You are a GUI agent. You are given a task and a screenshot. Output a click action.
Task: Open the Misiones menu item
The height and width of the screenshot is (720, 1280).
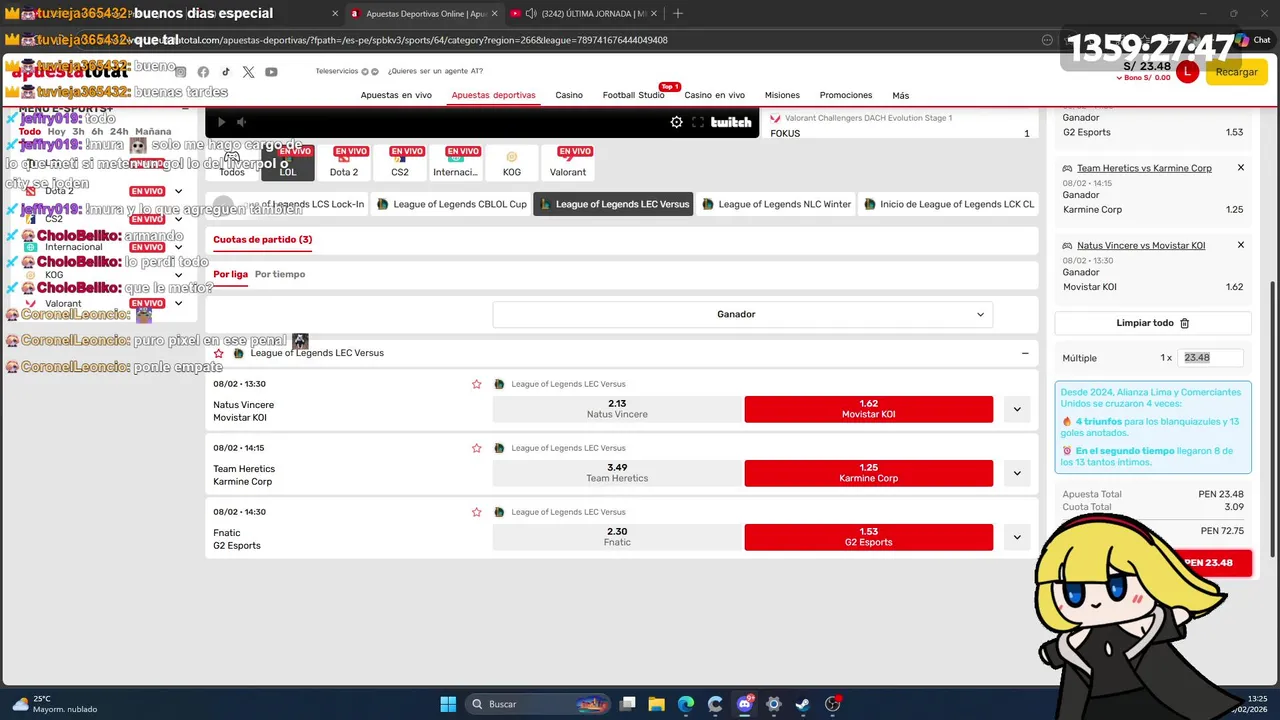click(x=782, y=95)
